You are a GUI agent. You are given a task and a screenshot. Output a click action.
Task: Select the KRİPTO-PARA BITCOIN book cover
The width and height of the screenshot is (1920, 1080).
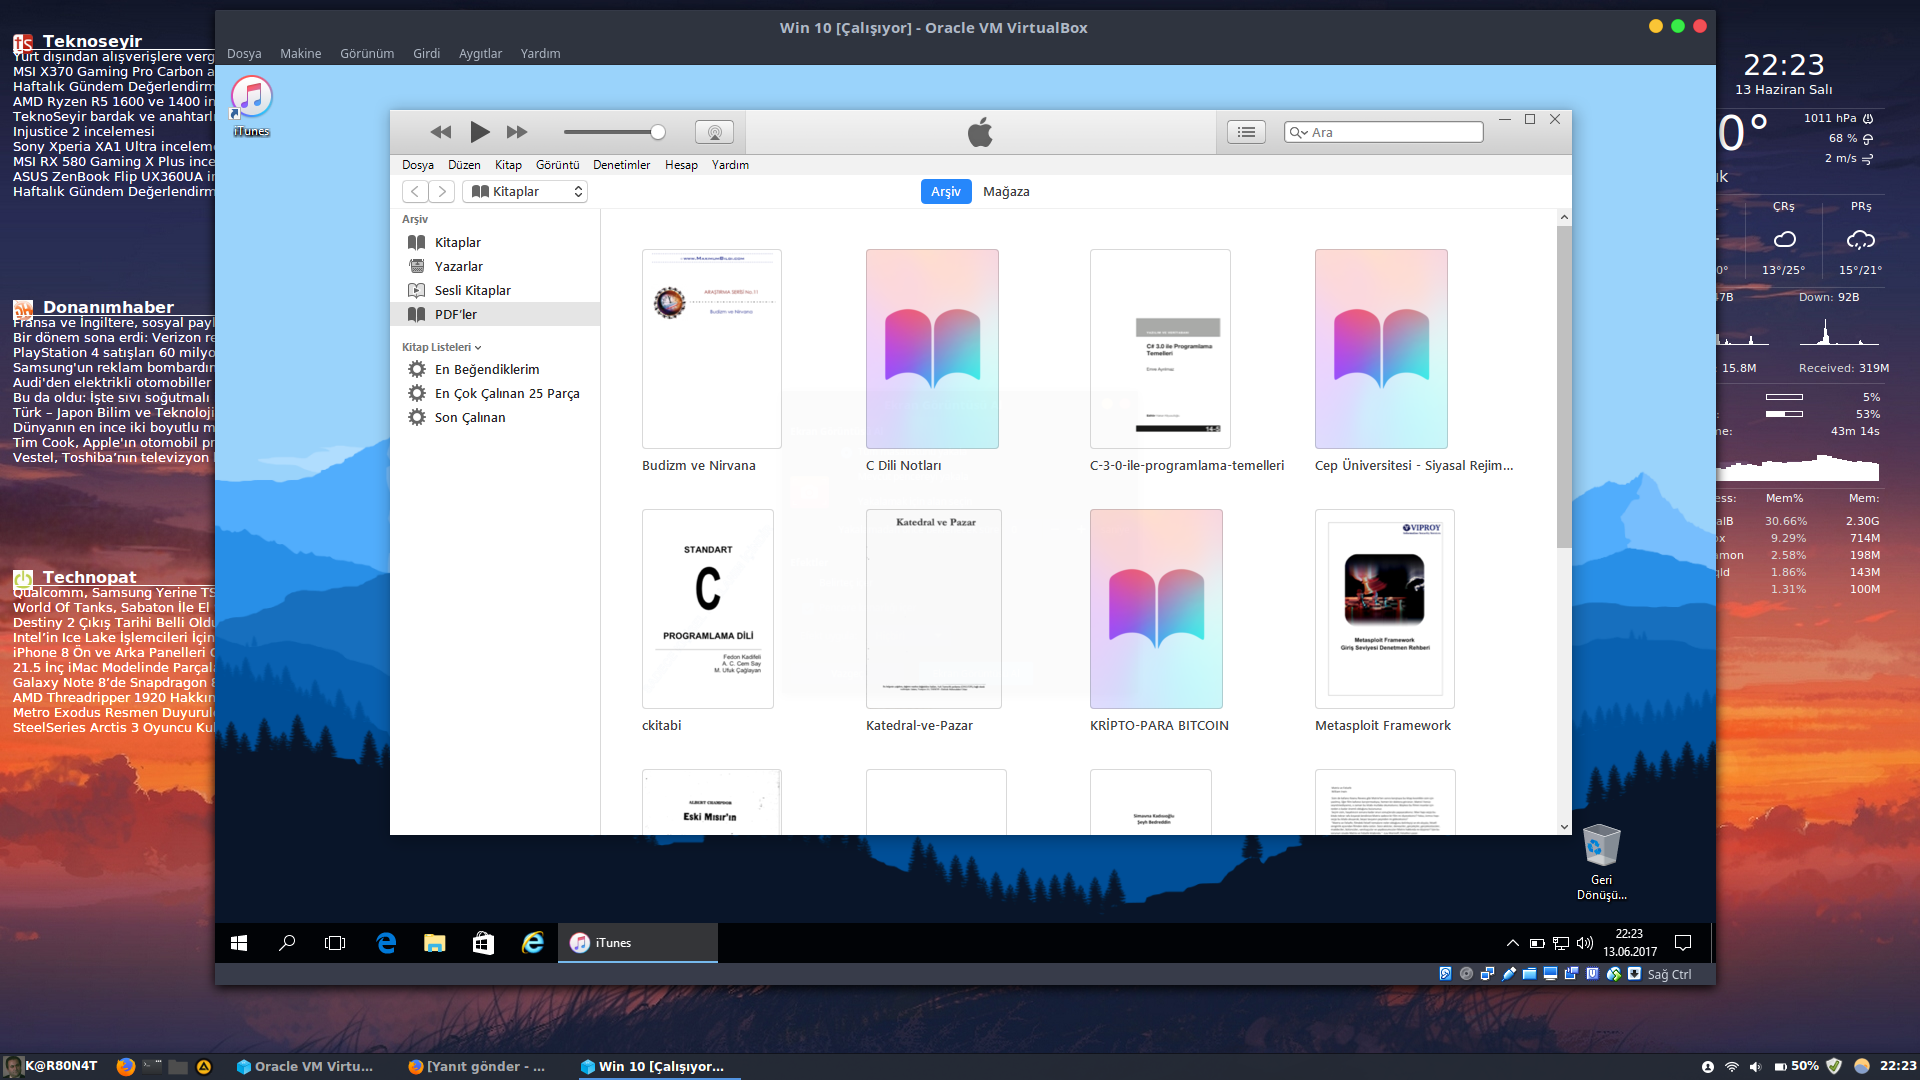pos(1156,609)
